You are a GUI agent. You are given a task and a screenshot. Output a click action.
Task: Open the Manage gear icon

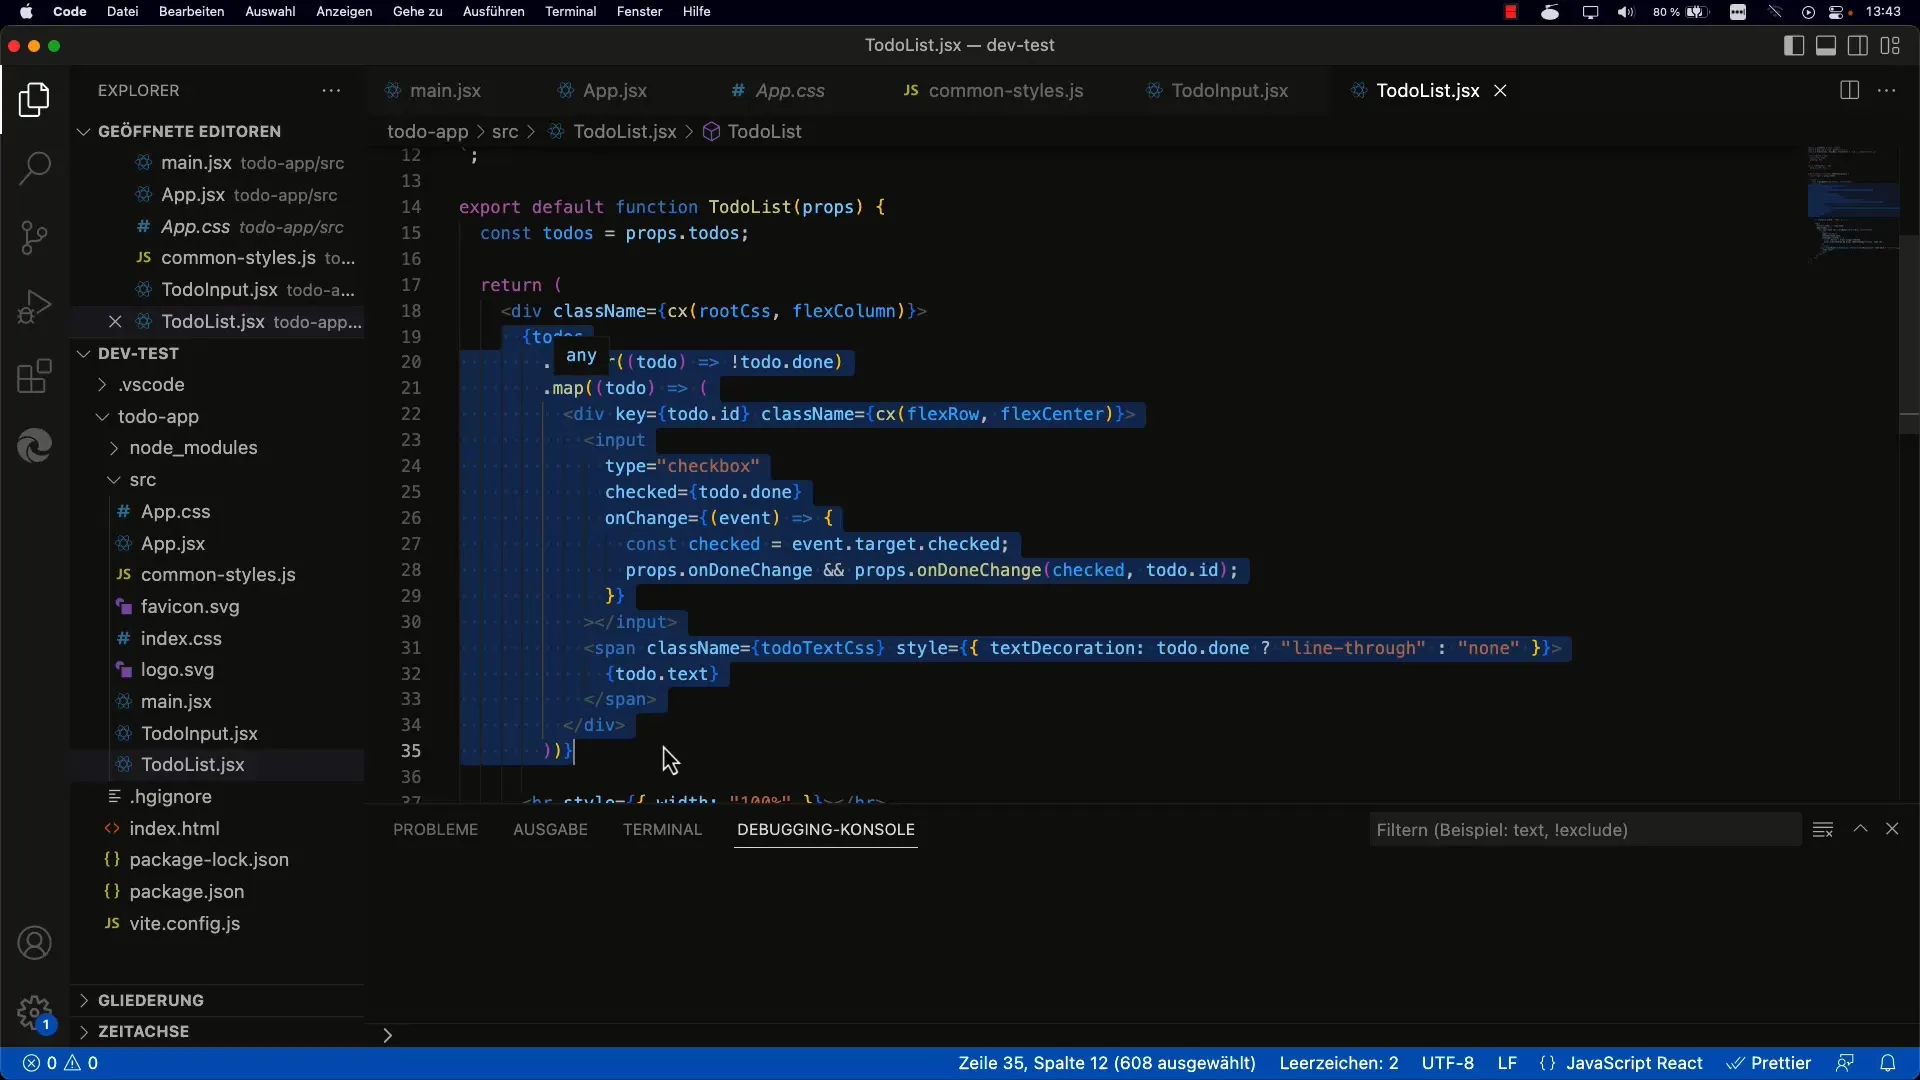pyautogui.click(x=34, y=1012)
